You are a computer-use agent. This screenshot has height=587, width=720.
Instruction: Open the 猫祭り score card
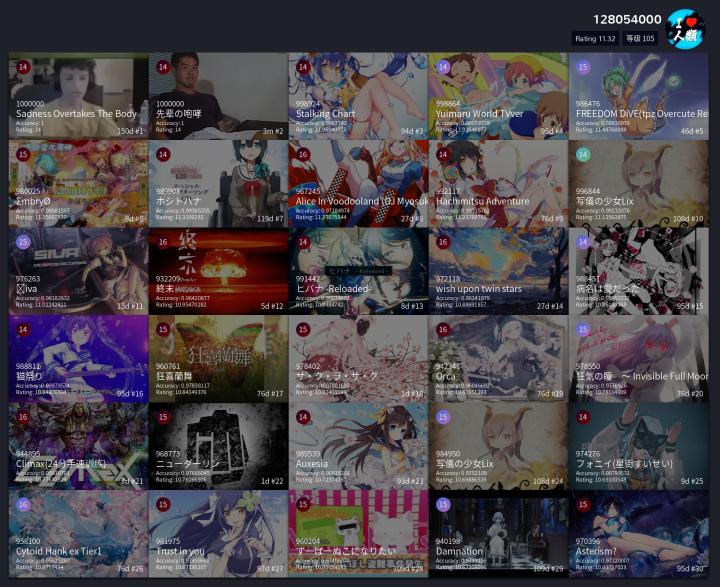coord(79,359)
